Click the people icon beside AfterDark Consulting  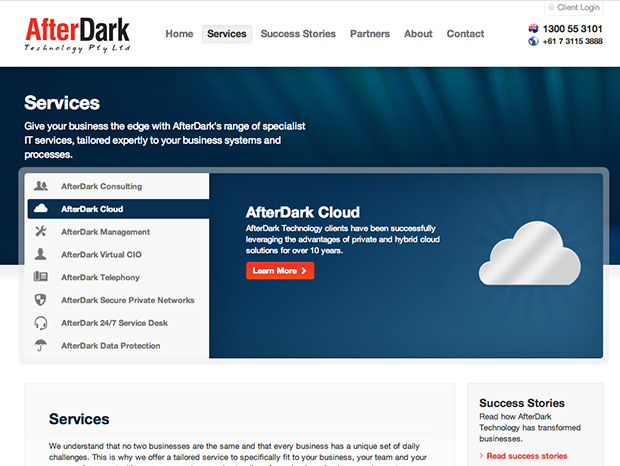pyautogui.click(x=41, y=186)
